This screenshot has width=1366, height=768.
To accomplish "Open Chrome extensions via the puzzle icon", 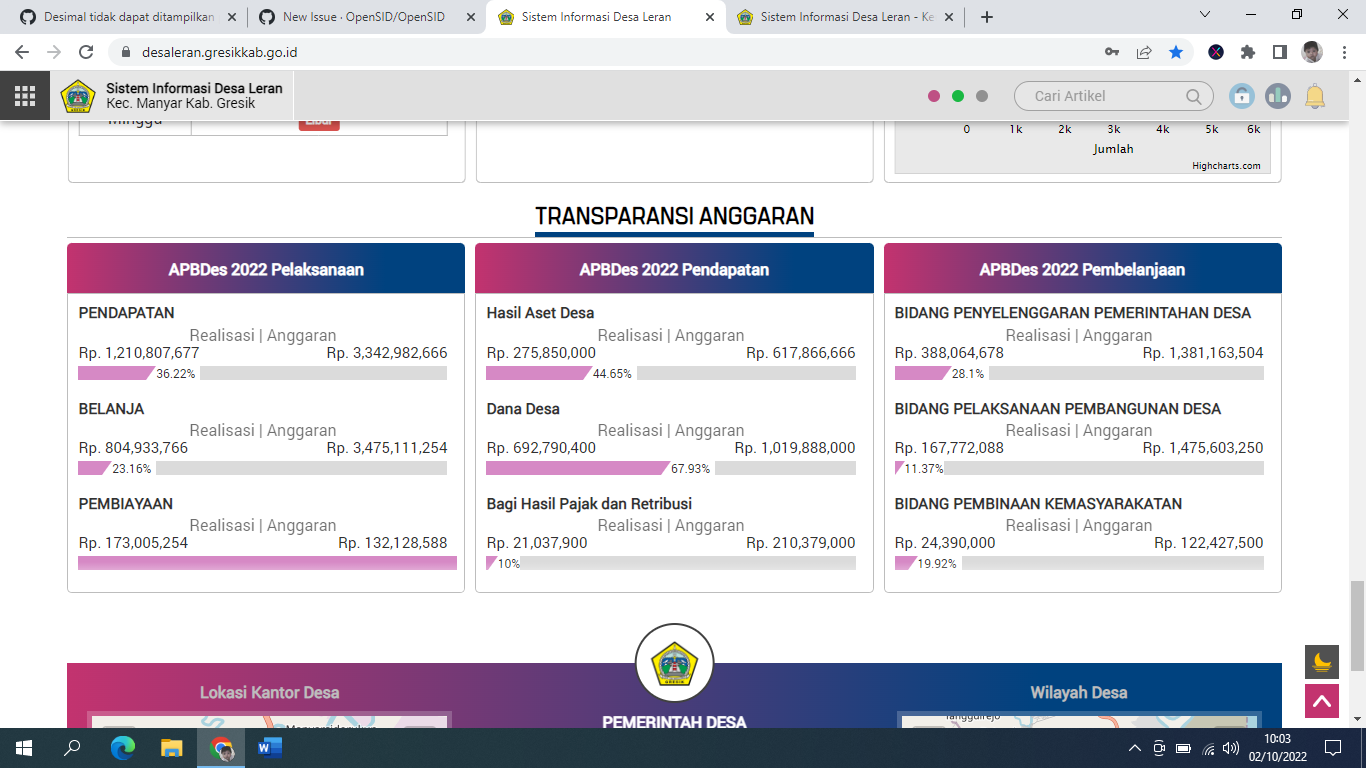I will 1248,54.
